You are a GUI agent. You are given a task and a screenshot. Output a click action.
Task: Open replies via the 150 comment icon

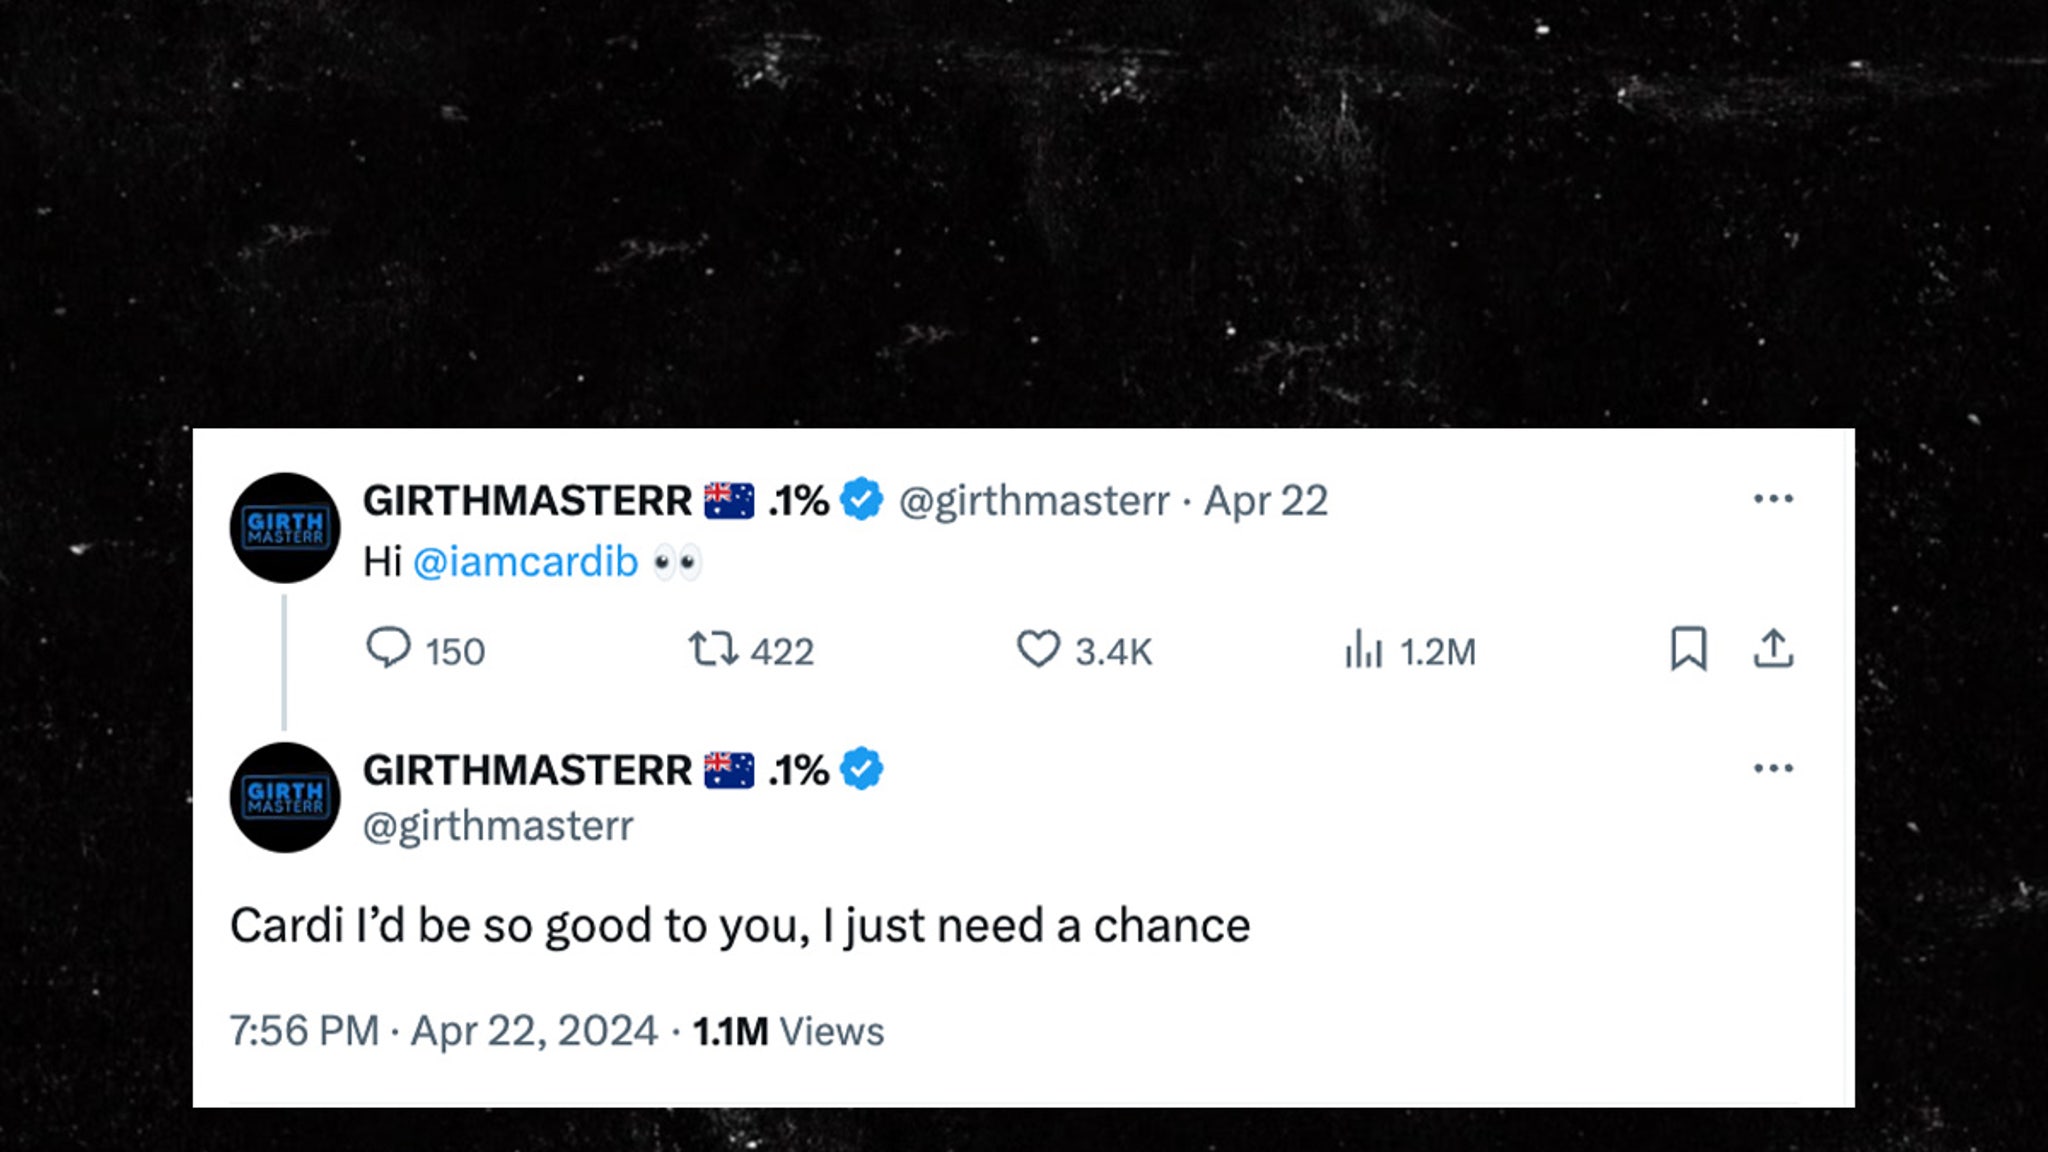coord(388,649)
